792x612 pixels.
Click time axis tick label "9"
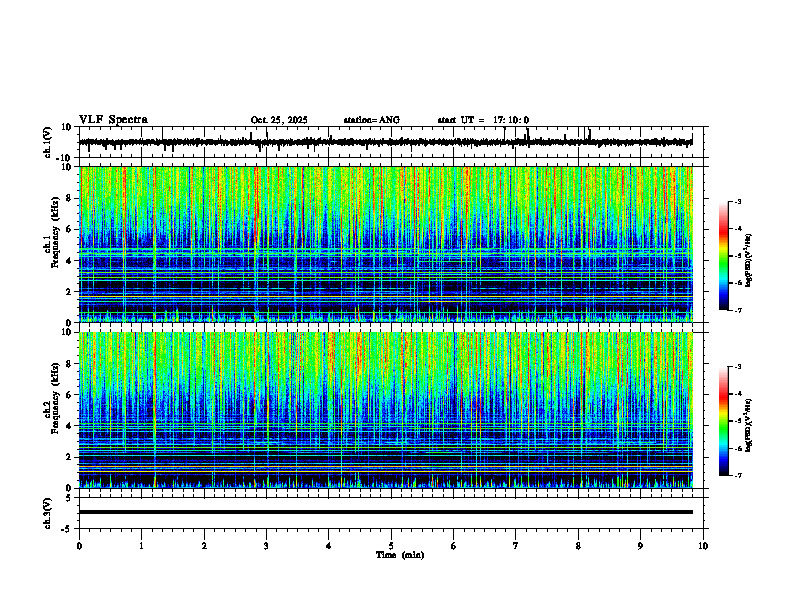[x=640, y=546]
